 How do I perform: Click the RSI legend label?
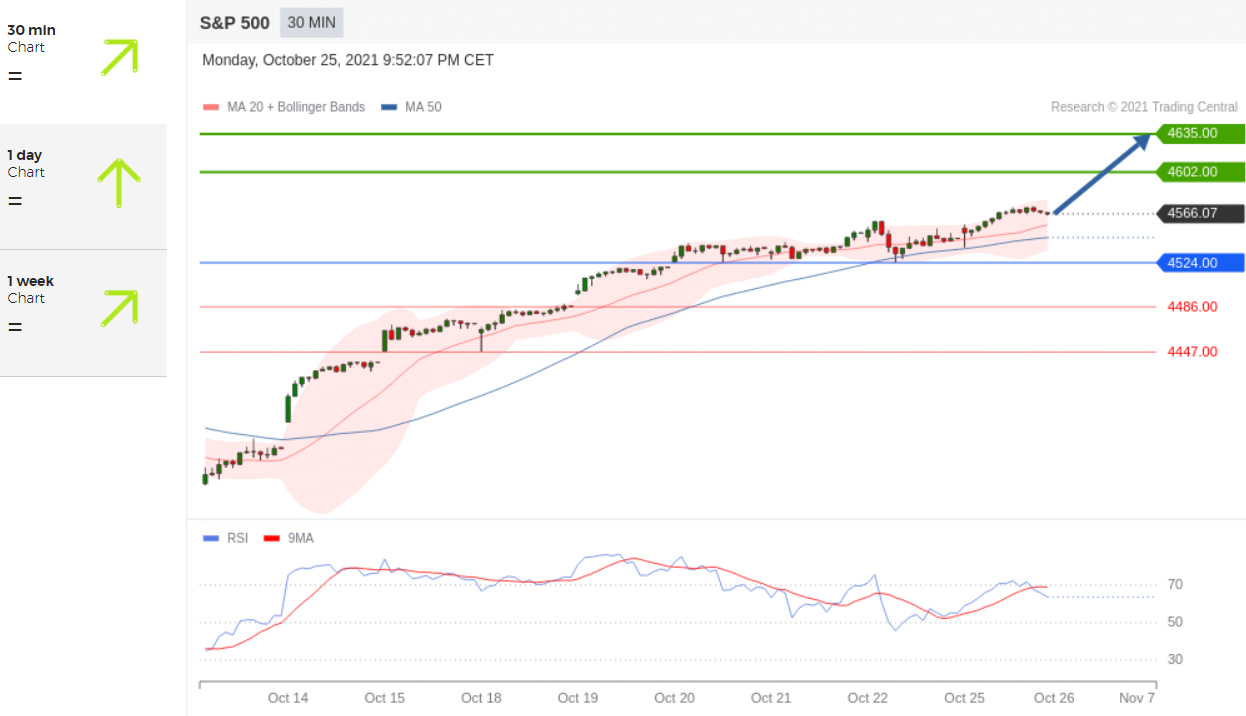(237, 538)
